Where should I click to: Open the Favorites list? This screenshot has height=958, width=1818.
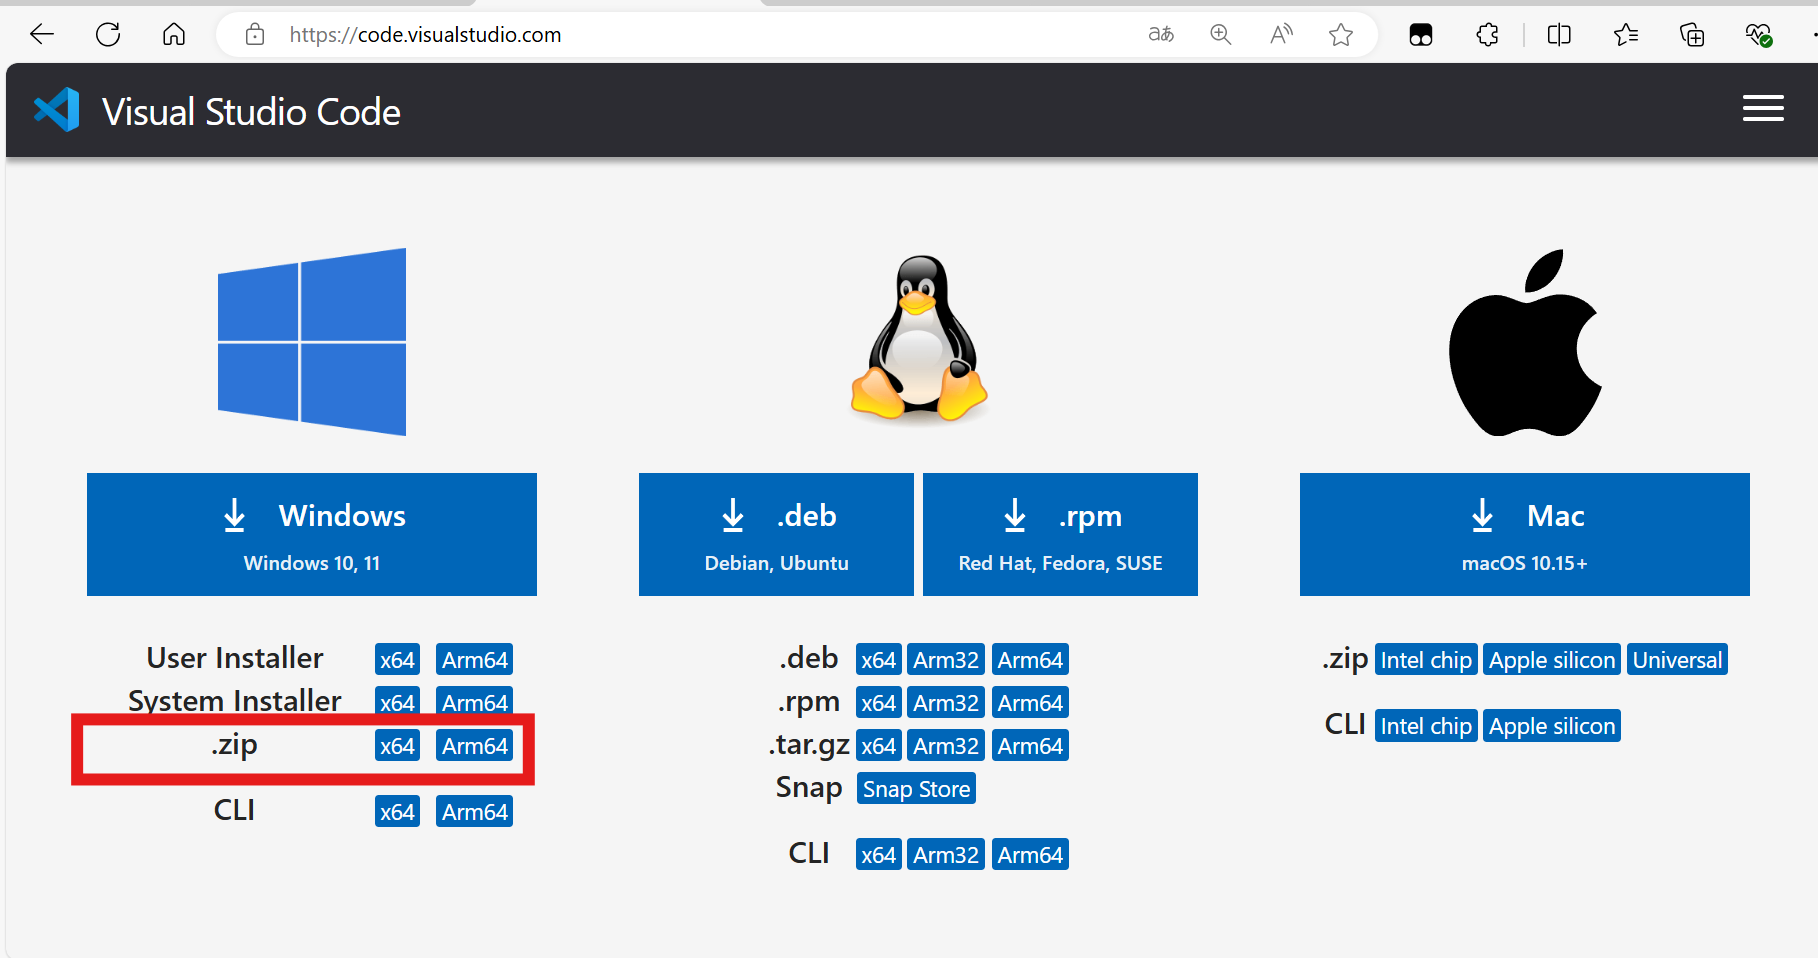(1626, 35)
